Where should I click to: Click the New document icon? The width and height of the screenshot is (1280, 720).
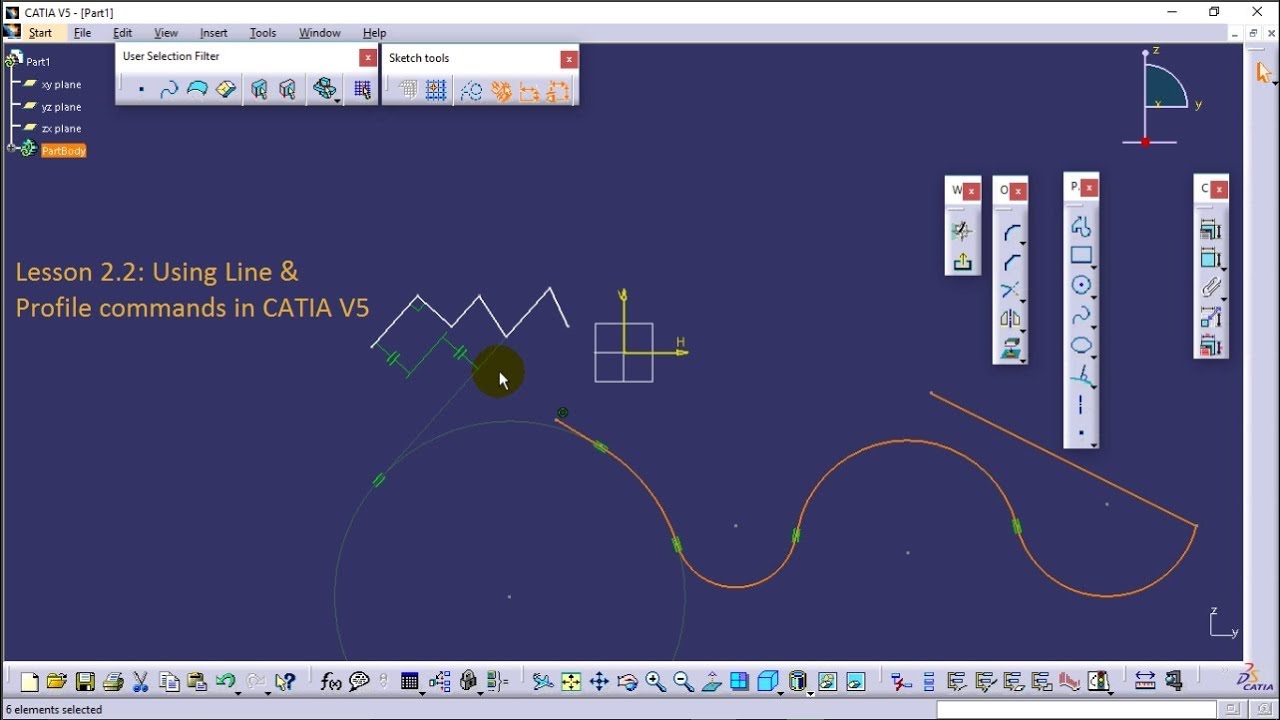pos(29,682)
